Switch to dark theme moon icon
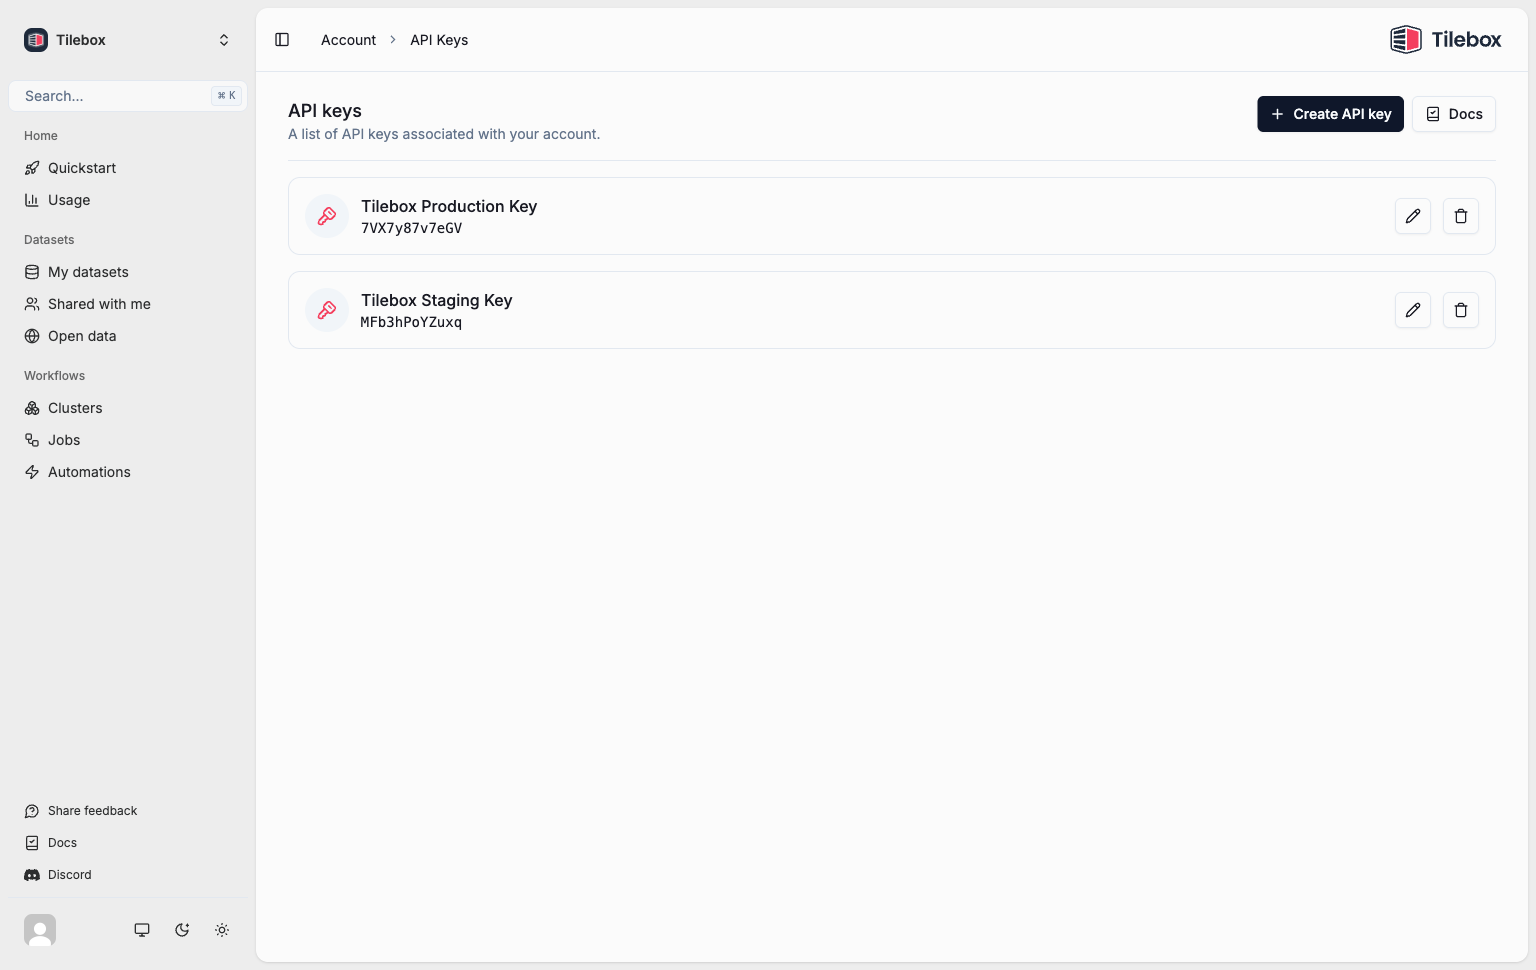 coord(182,930)
